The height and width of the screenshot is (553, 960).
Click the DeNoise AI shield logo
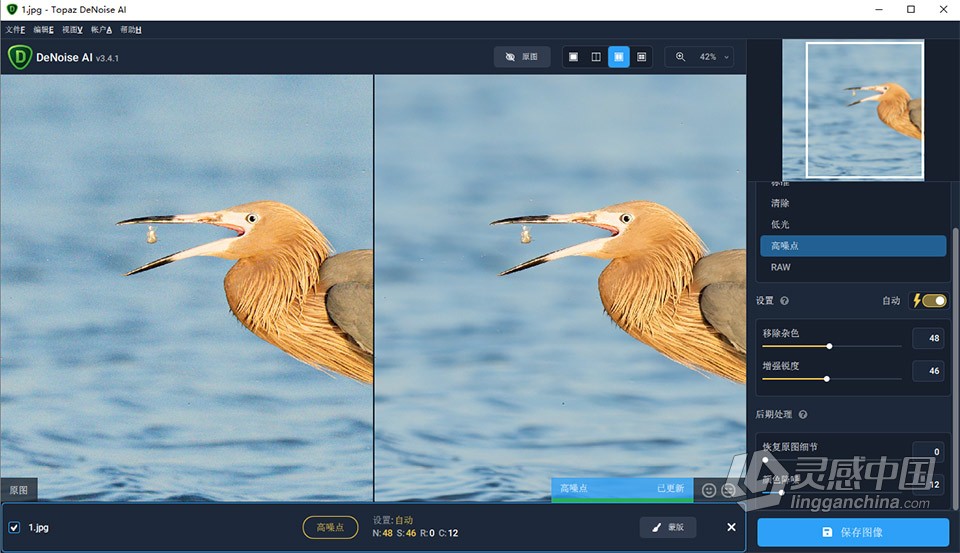(20, 57)
